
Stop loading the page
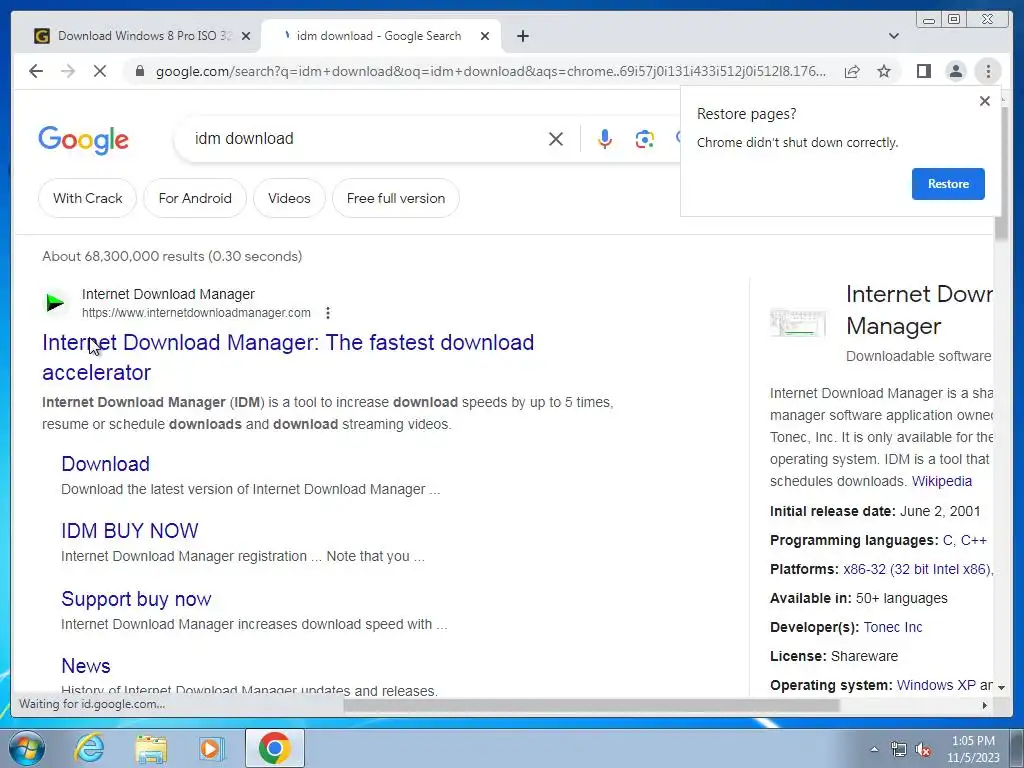pyautogui.click(x=100, y=71)
